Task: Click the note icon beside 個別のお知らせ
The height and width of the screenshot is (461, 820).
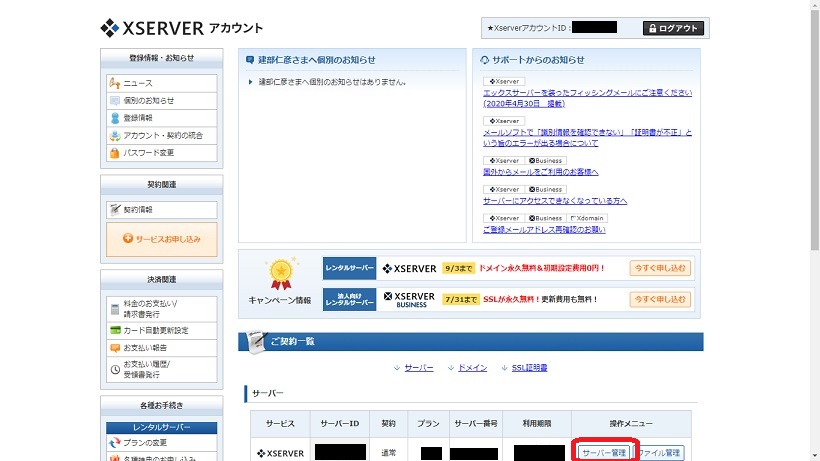Action: (115, 100)
